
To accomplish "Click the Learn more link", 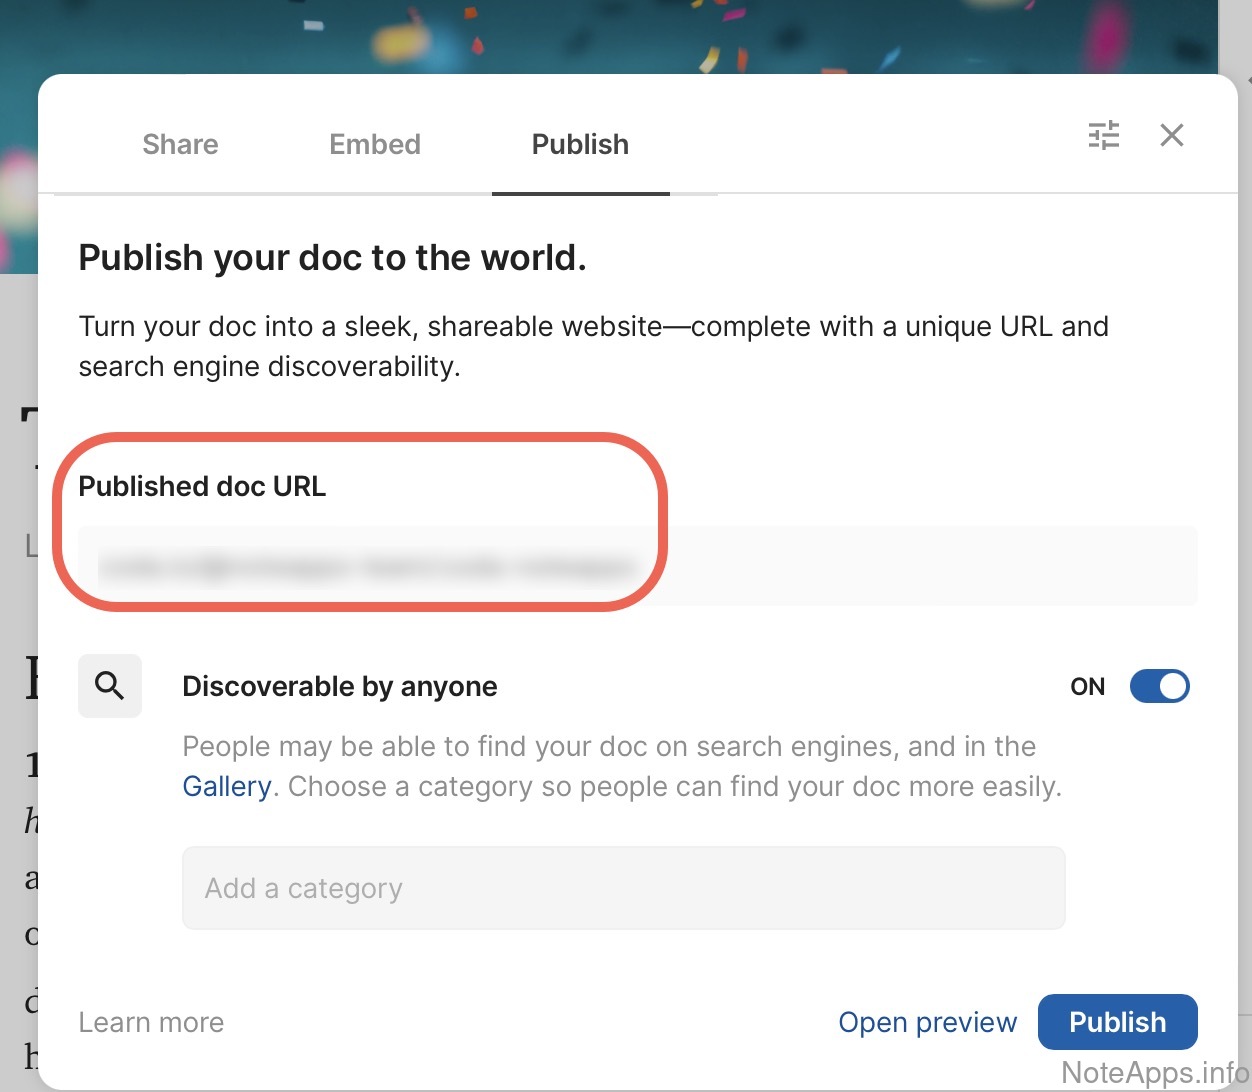I will click(x=151, y=1022).
